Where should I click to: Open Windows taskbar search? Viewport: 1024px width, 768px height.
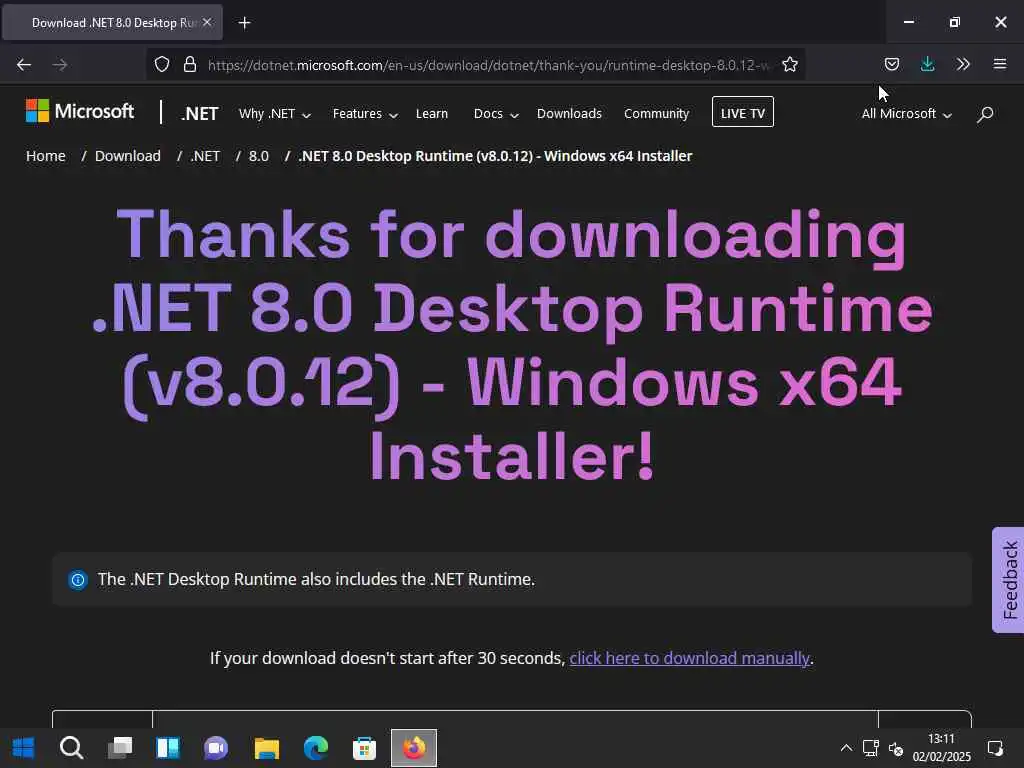pyautogui.click(x=71, y=748)
